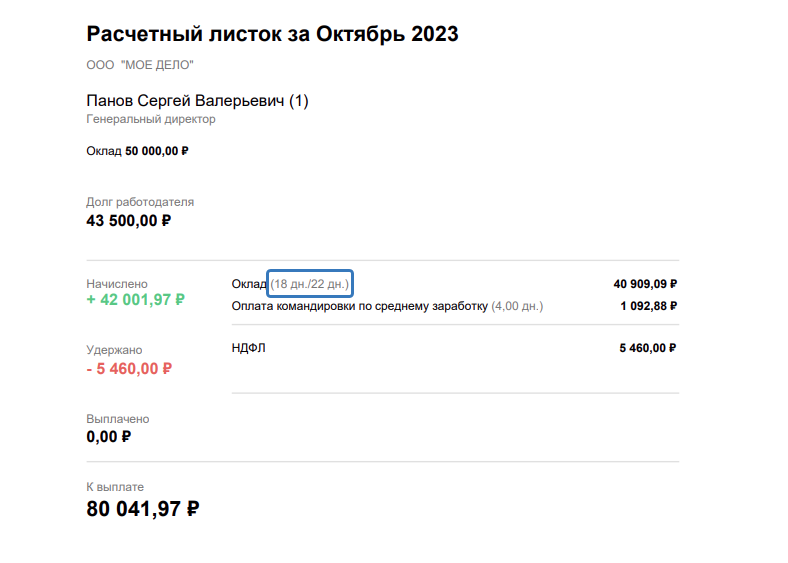Click the Начислено section label
The width and height of the screenshot is (788, 563).
coord(117,284)
